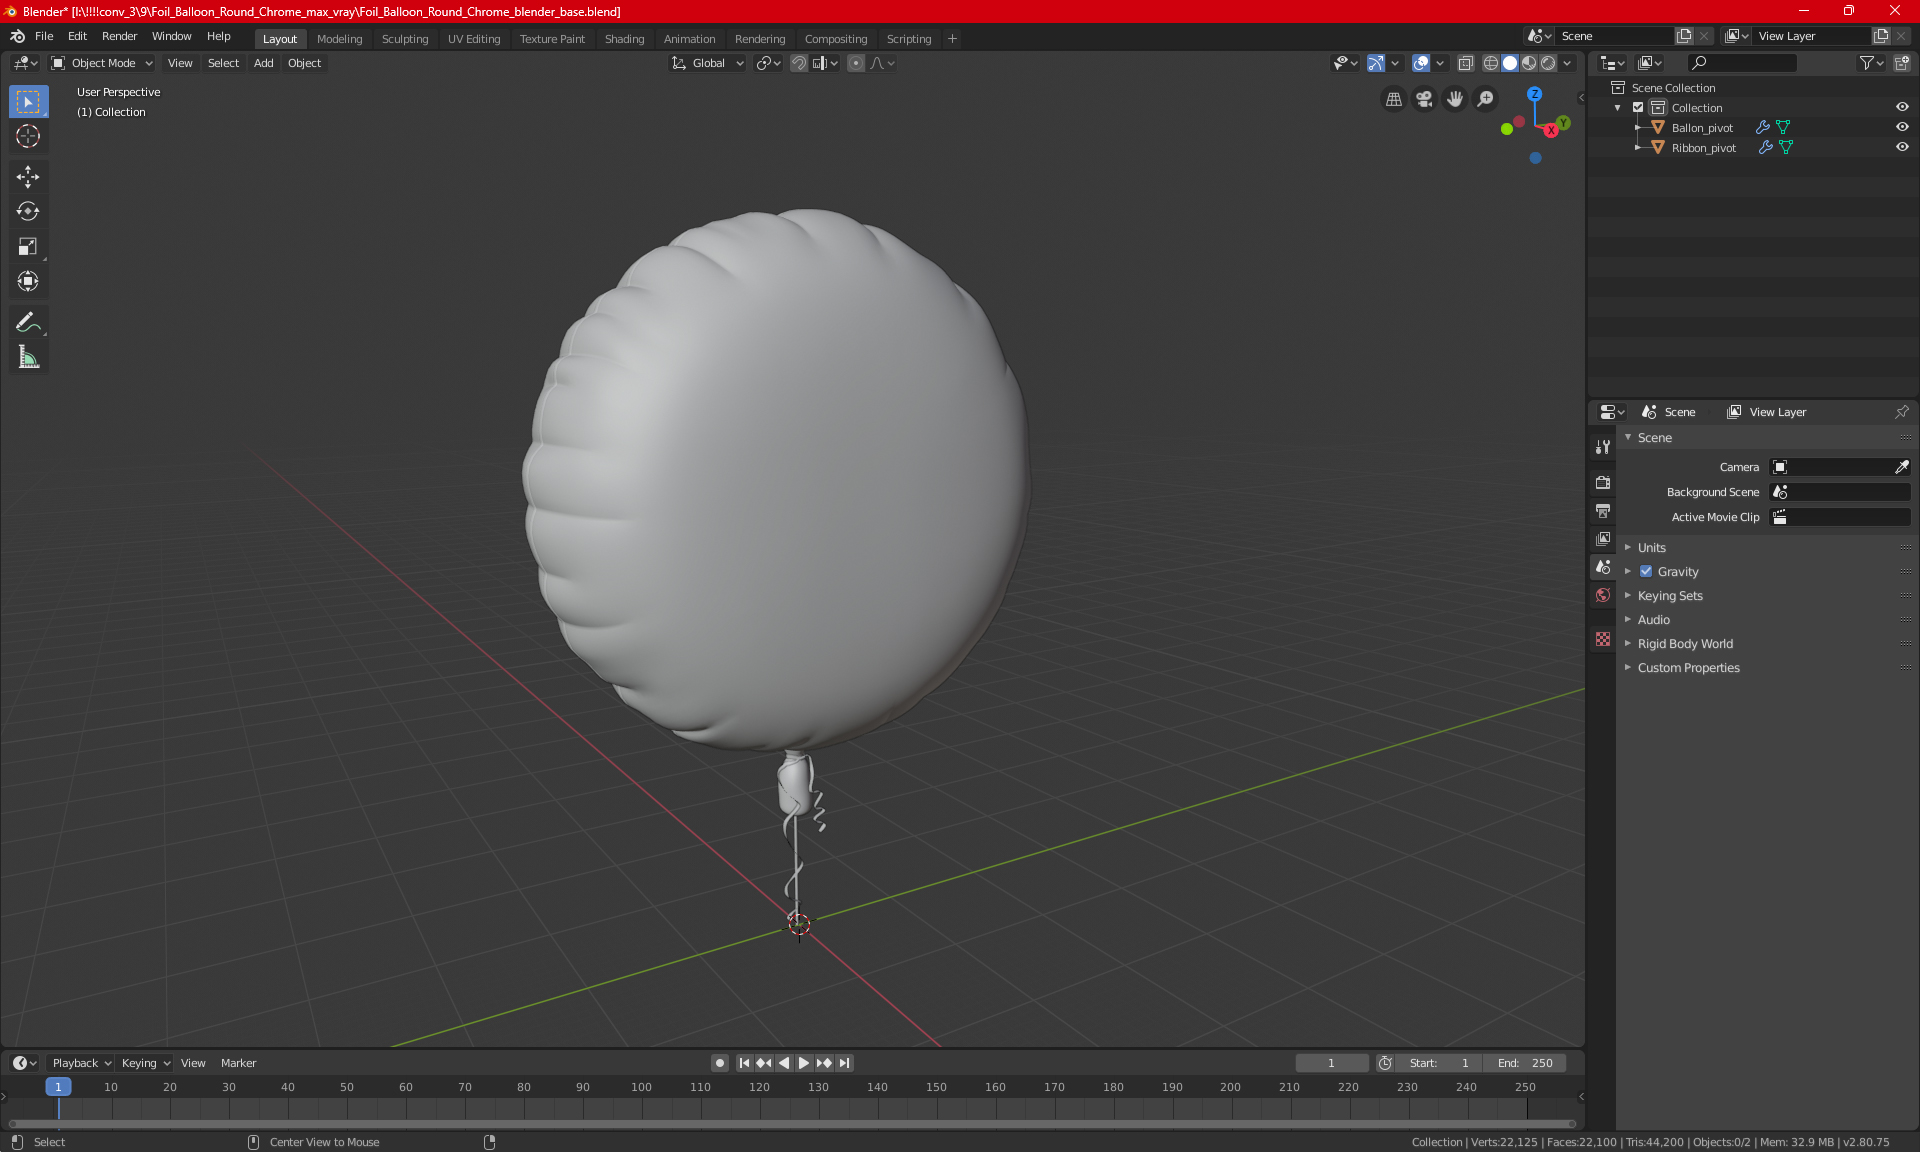Activate the Measure tool

tap(28, 358)
